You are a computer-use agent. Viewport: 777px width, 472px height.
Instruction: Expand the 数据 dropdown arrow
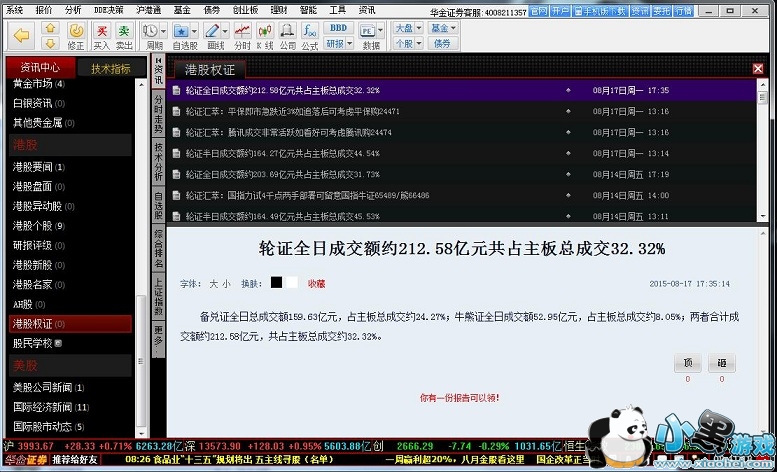[x=381, y=31]
